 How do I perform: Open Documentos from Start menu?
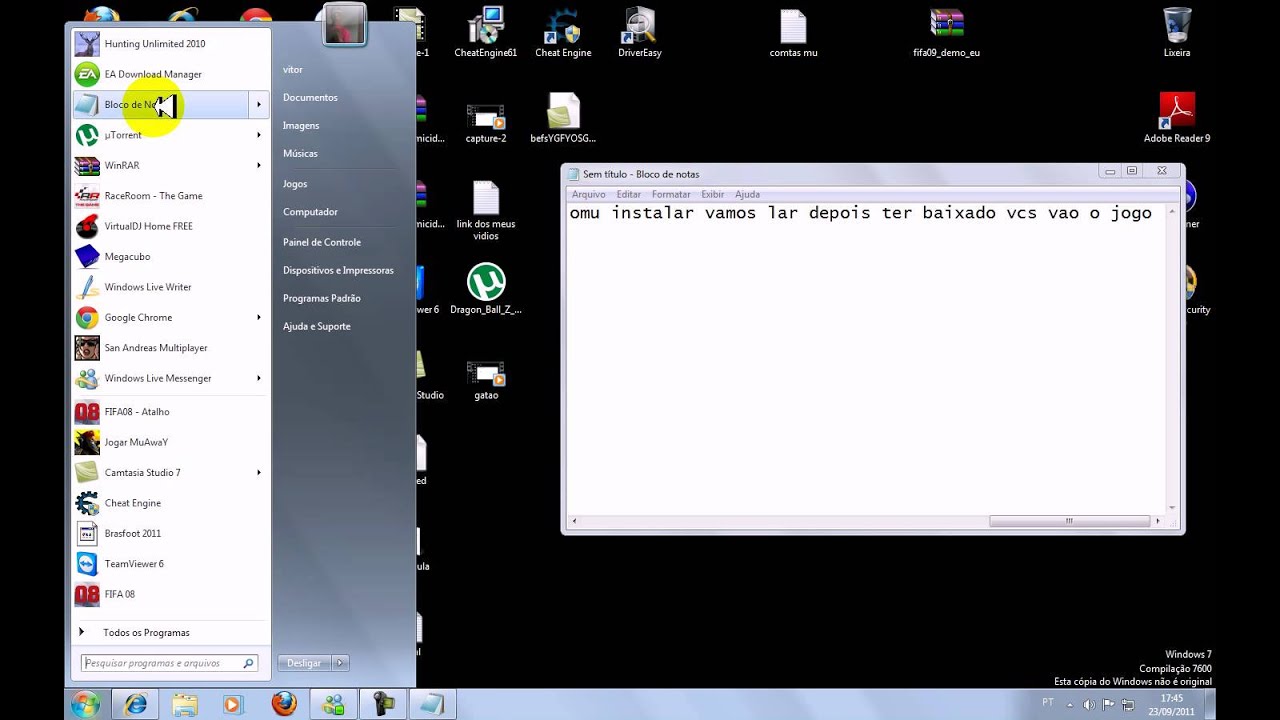310,98
